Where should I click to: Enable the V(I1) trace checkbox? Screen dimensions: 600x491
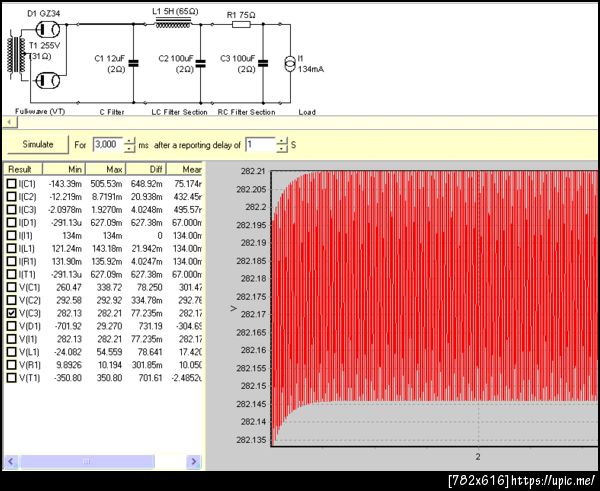pyautogui.click(x=12, y=339)
